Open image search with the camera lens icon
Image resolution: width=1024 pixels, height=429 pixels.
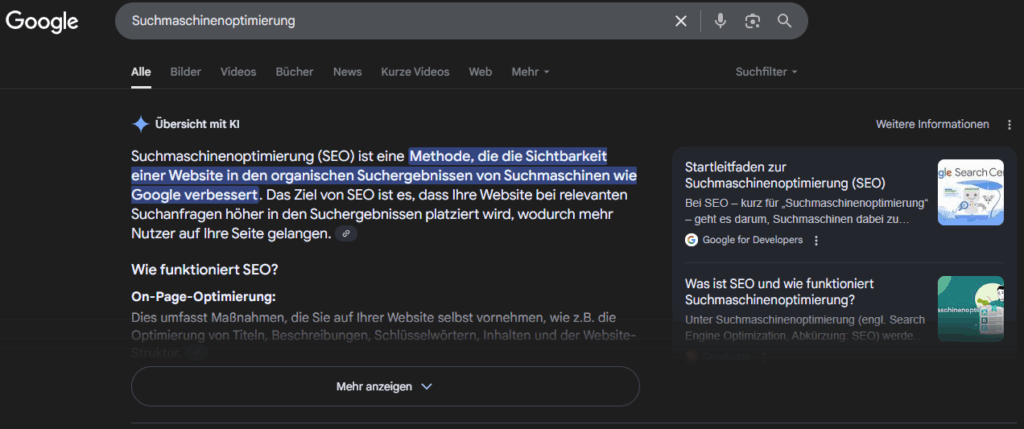point(752,21)
